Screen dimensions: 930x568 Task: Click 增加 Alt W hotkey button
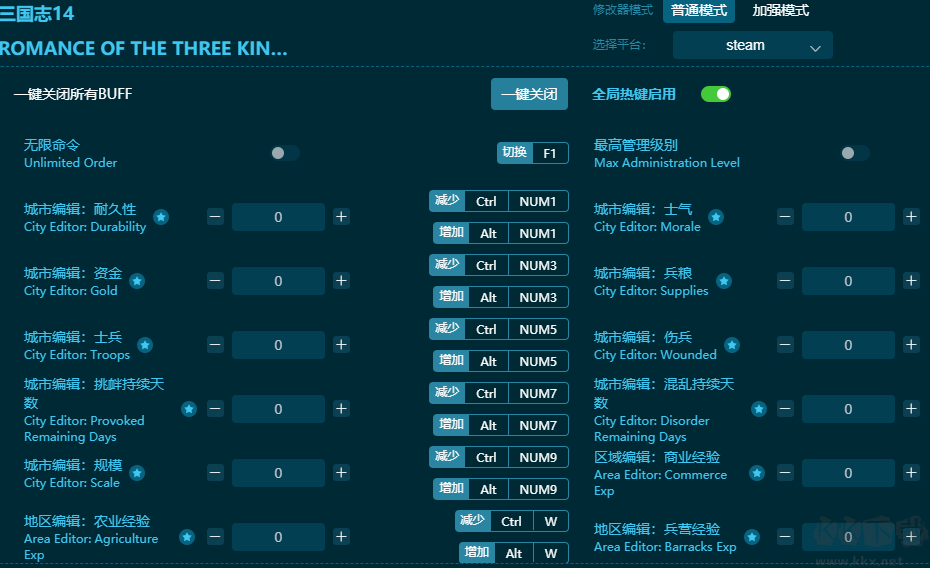tap(514, 553)
